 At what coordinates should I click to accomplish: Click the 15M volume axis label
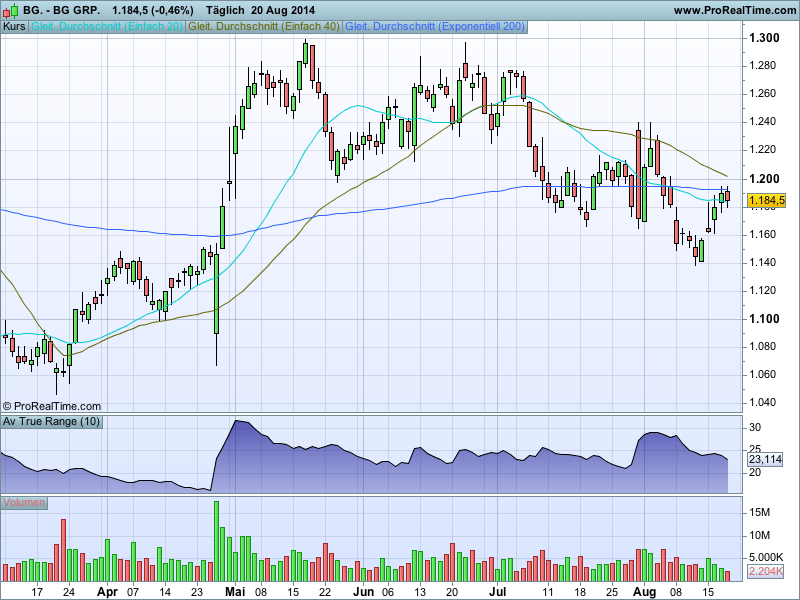click(760, 513)
